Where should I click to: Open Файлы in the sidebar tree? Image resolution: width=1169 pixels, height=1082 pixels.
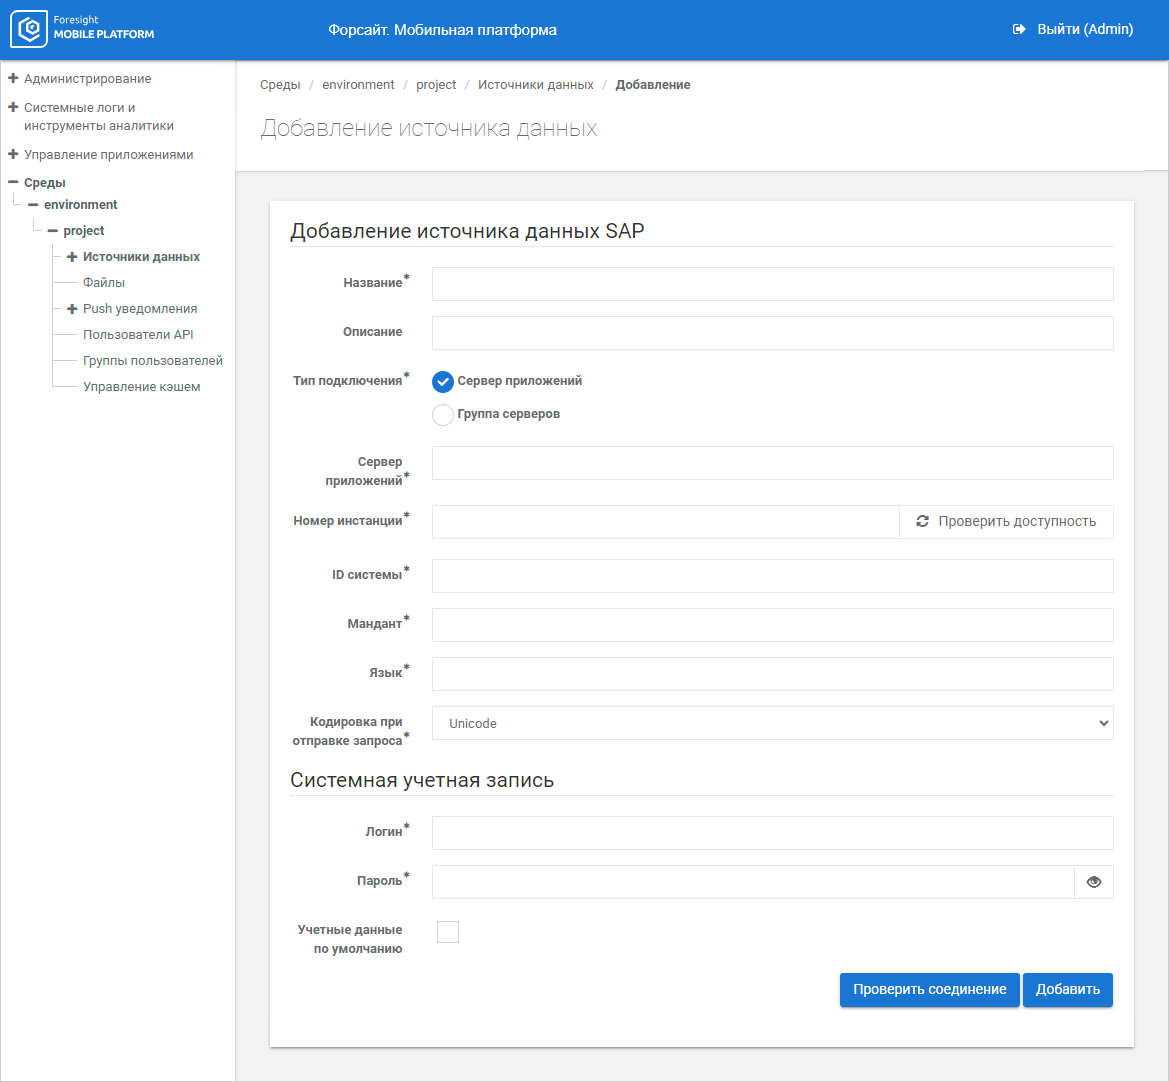click(104, 283)
